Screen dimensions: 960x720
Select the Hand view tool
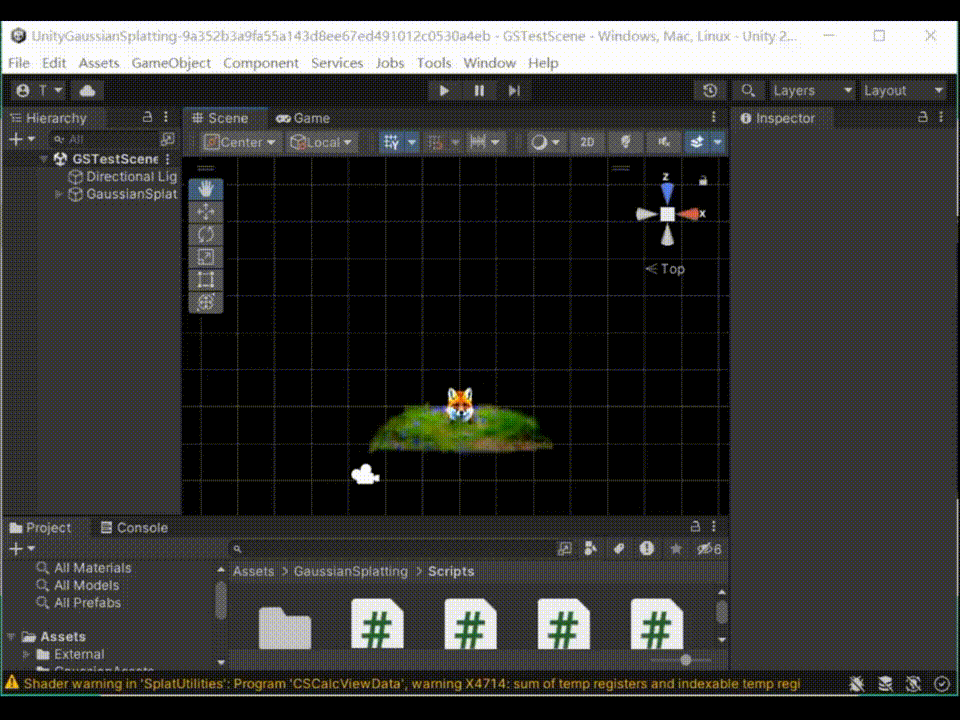click(x=206, y=188)
